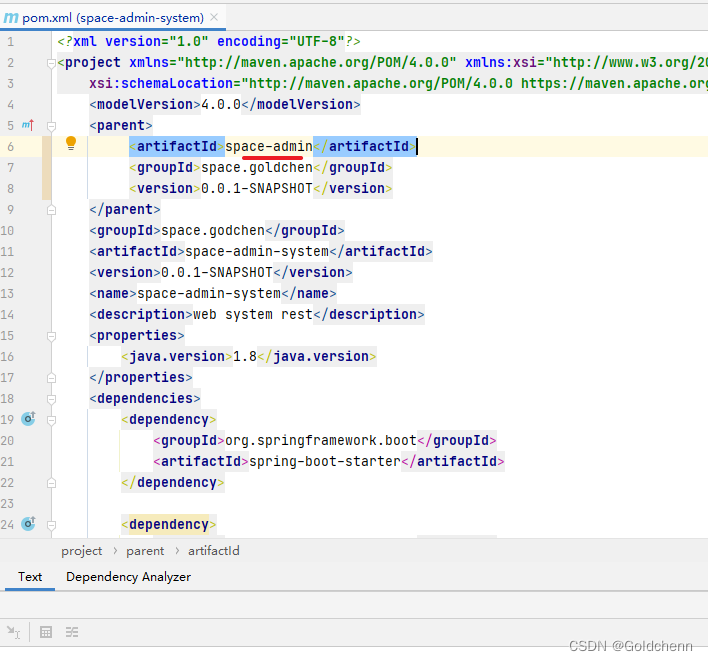The image size is (708, 661).
Task: Switch to the Text tab
Action: point(30,577)
